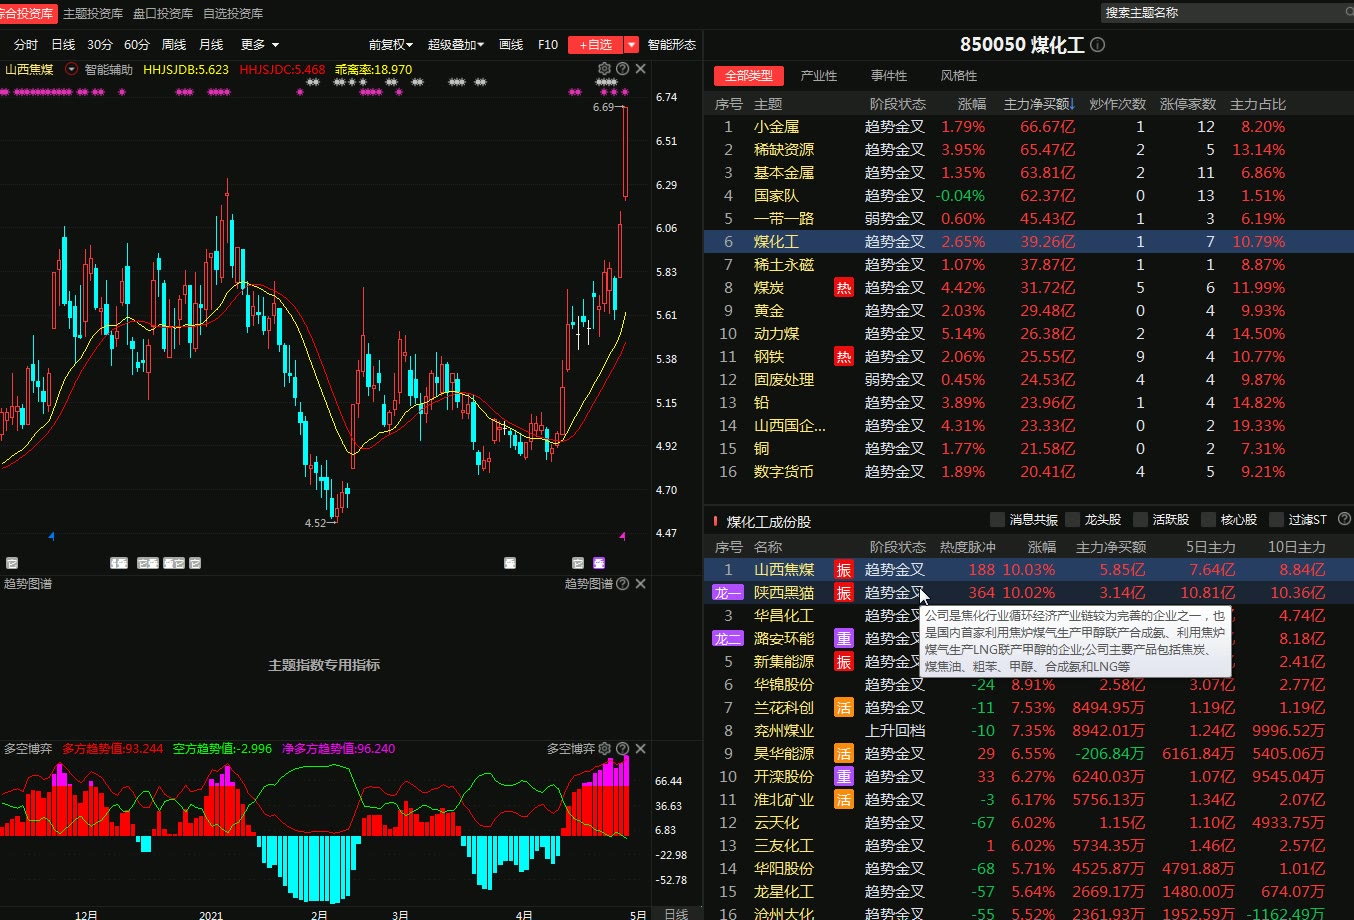This screenshot has width=1354, height=920.
Task: Switch chart to 分时 view
Action: 26,45
